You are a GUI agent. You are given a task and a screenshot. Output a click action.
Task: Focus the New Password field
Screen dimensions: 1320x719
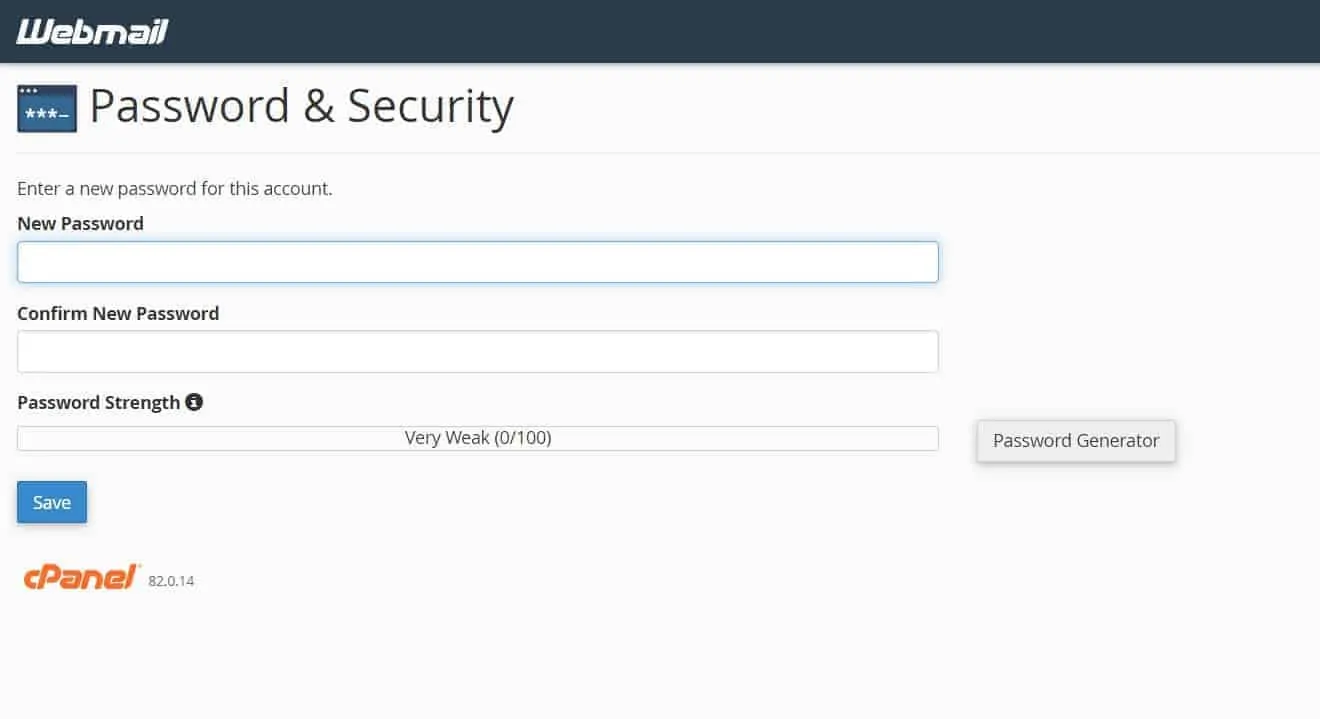478,262
